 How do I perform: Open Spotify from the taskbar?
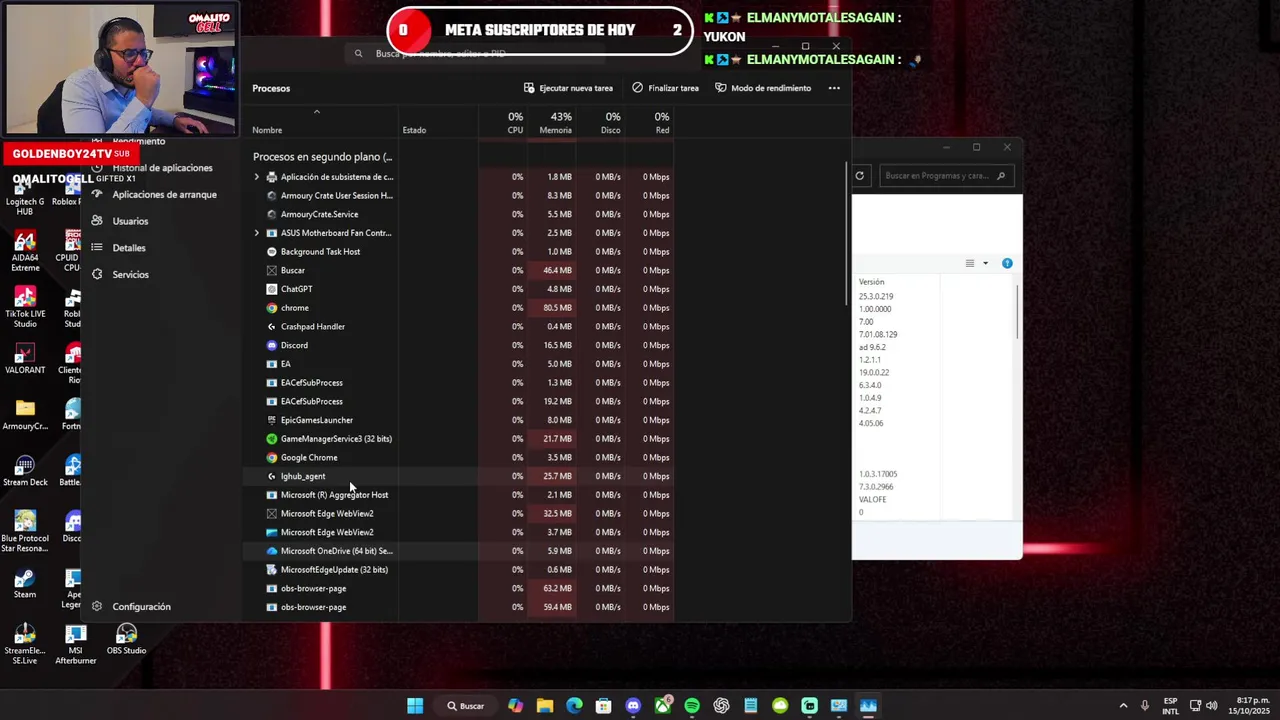[x=692, y=706]
